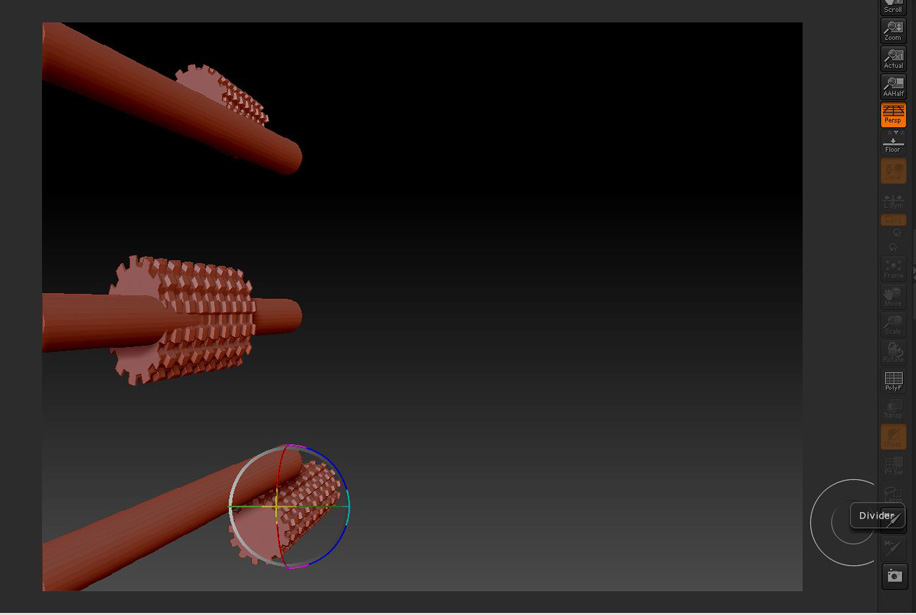Click the dimmed L.Sym local symmetry button
The width and height of the screenshot is (916, 615).
[893, 201]
